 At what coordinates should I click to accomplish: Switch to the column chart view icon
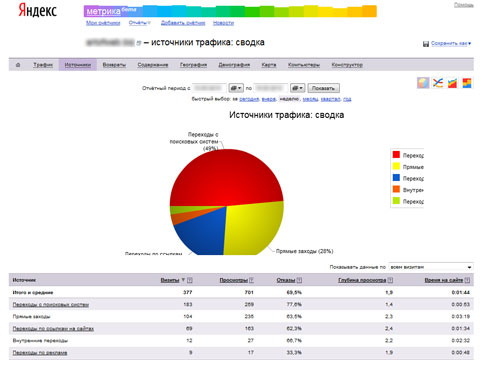(467, 83)
